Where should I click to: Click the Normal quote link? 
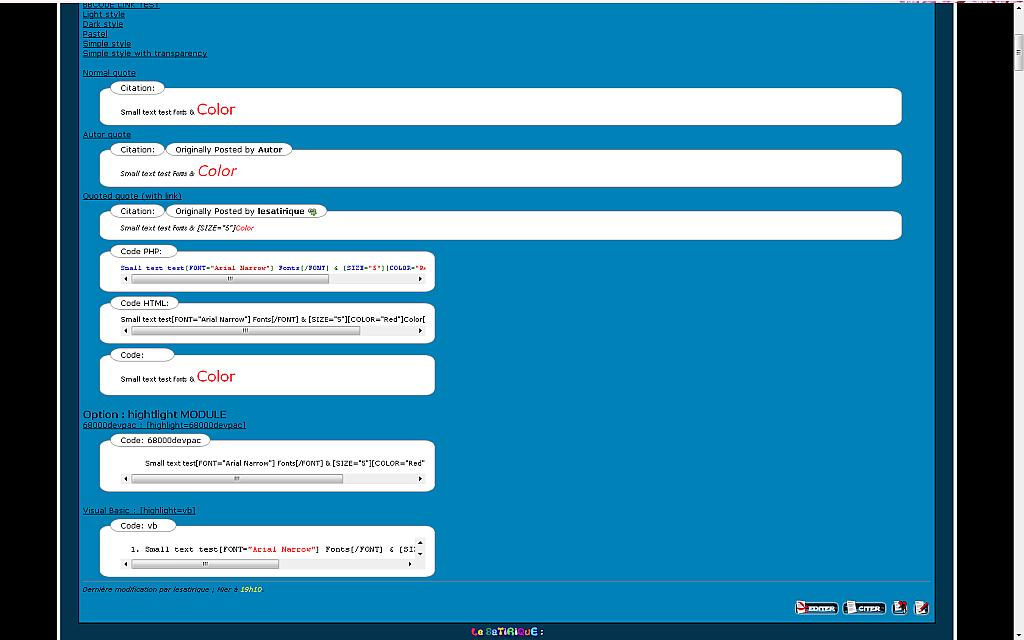(x=109, y=73)
